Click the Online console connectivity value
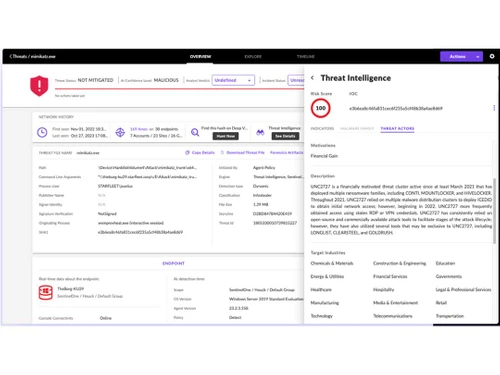Viewport: 500px width, 375px height. (106, 318)
